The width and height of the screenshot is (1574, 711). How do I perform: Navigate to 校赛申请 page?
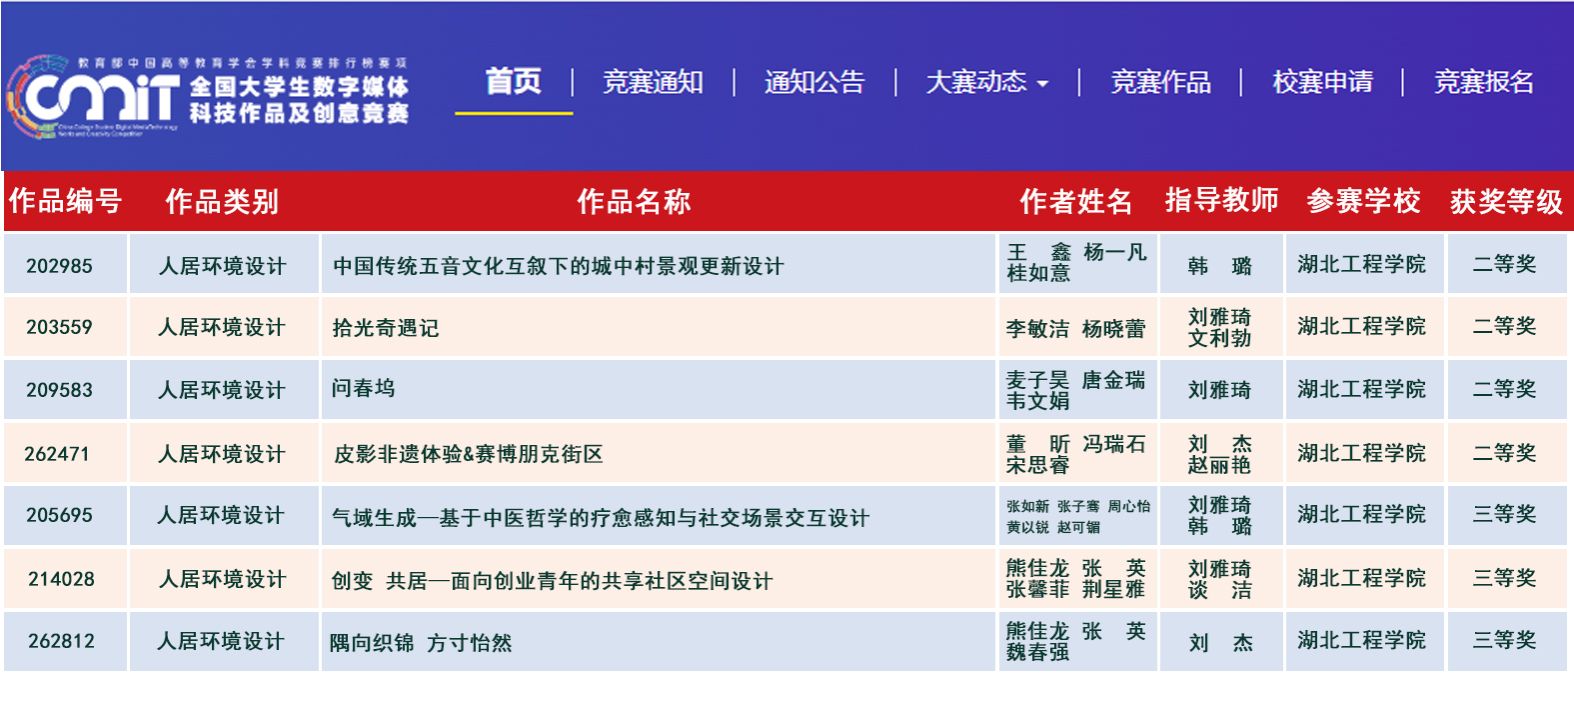tap(1322, 82)
